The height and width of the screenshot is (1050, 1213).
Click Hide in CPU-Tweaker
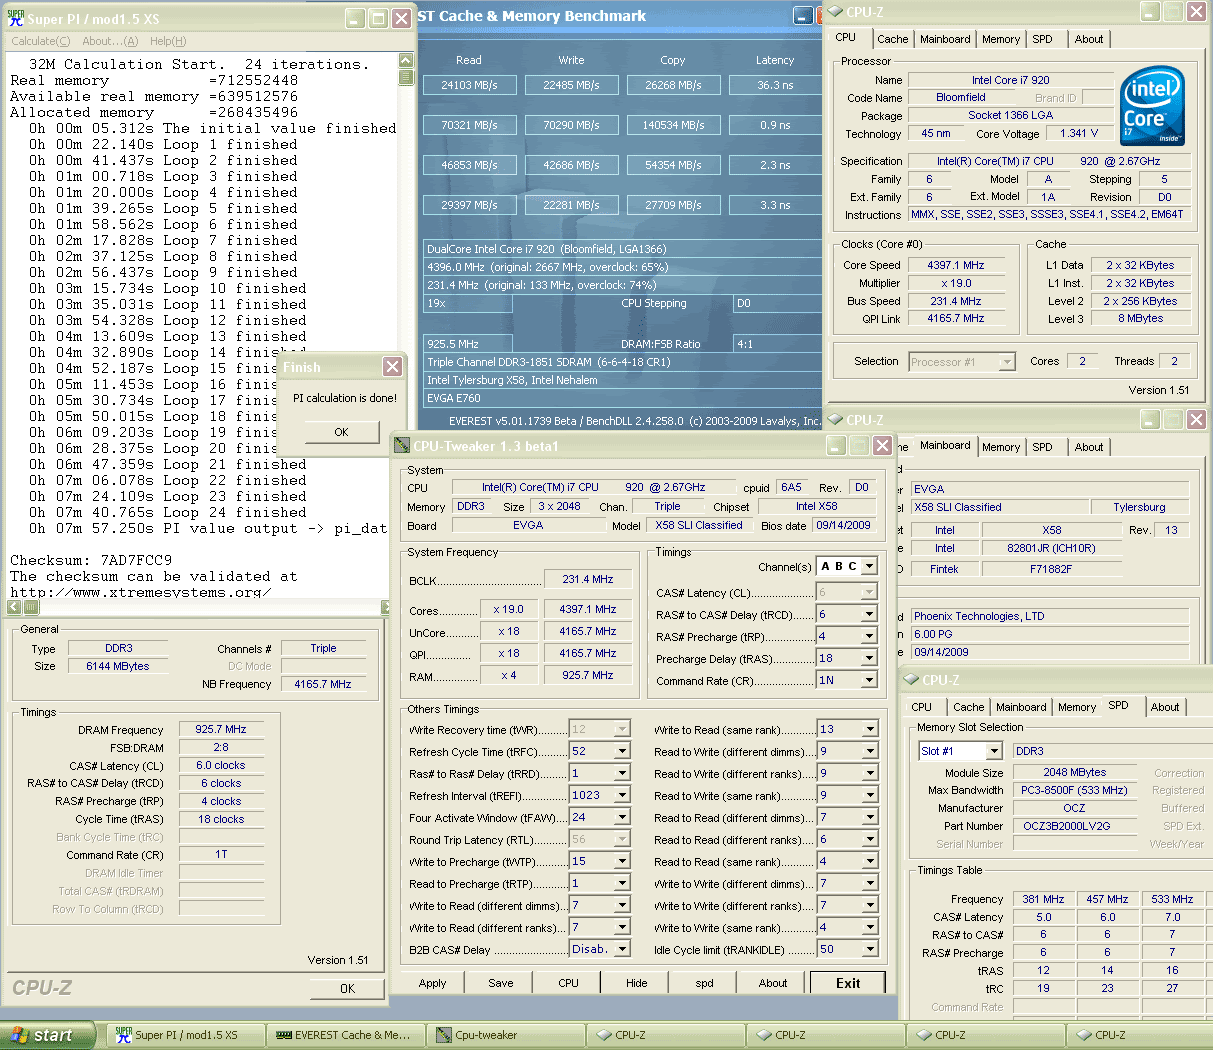[x=636, y=983]
